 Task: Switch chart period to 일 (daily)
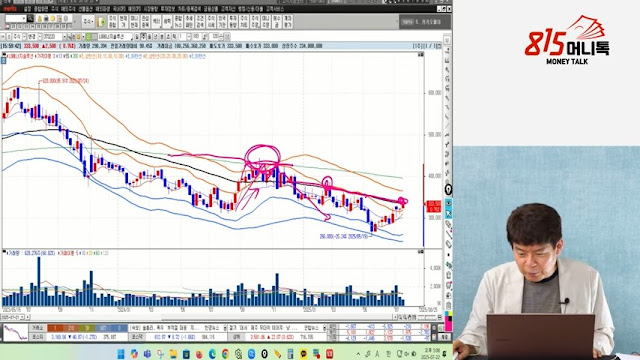137,37
